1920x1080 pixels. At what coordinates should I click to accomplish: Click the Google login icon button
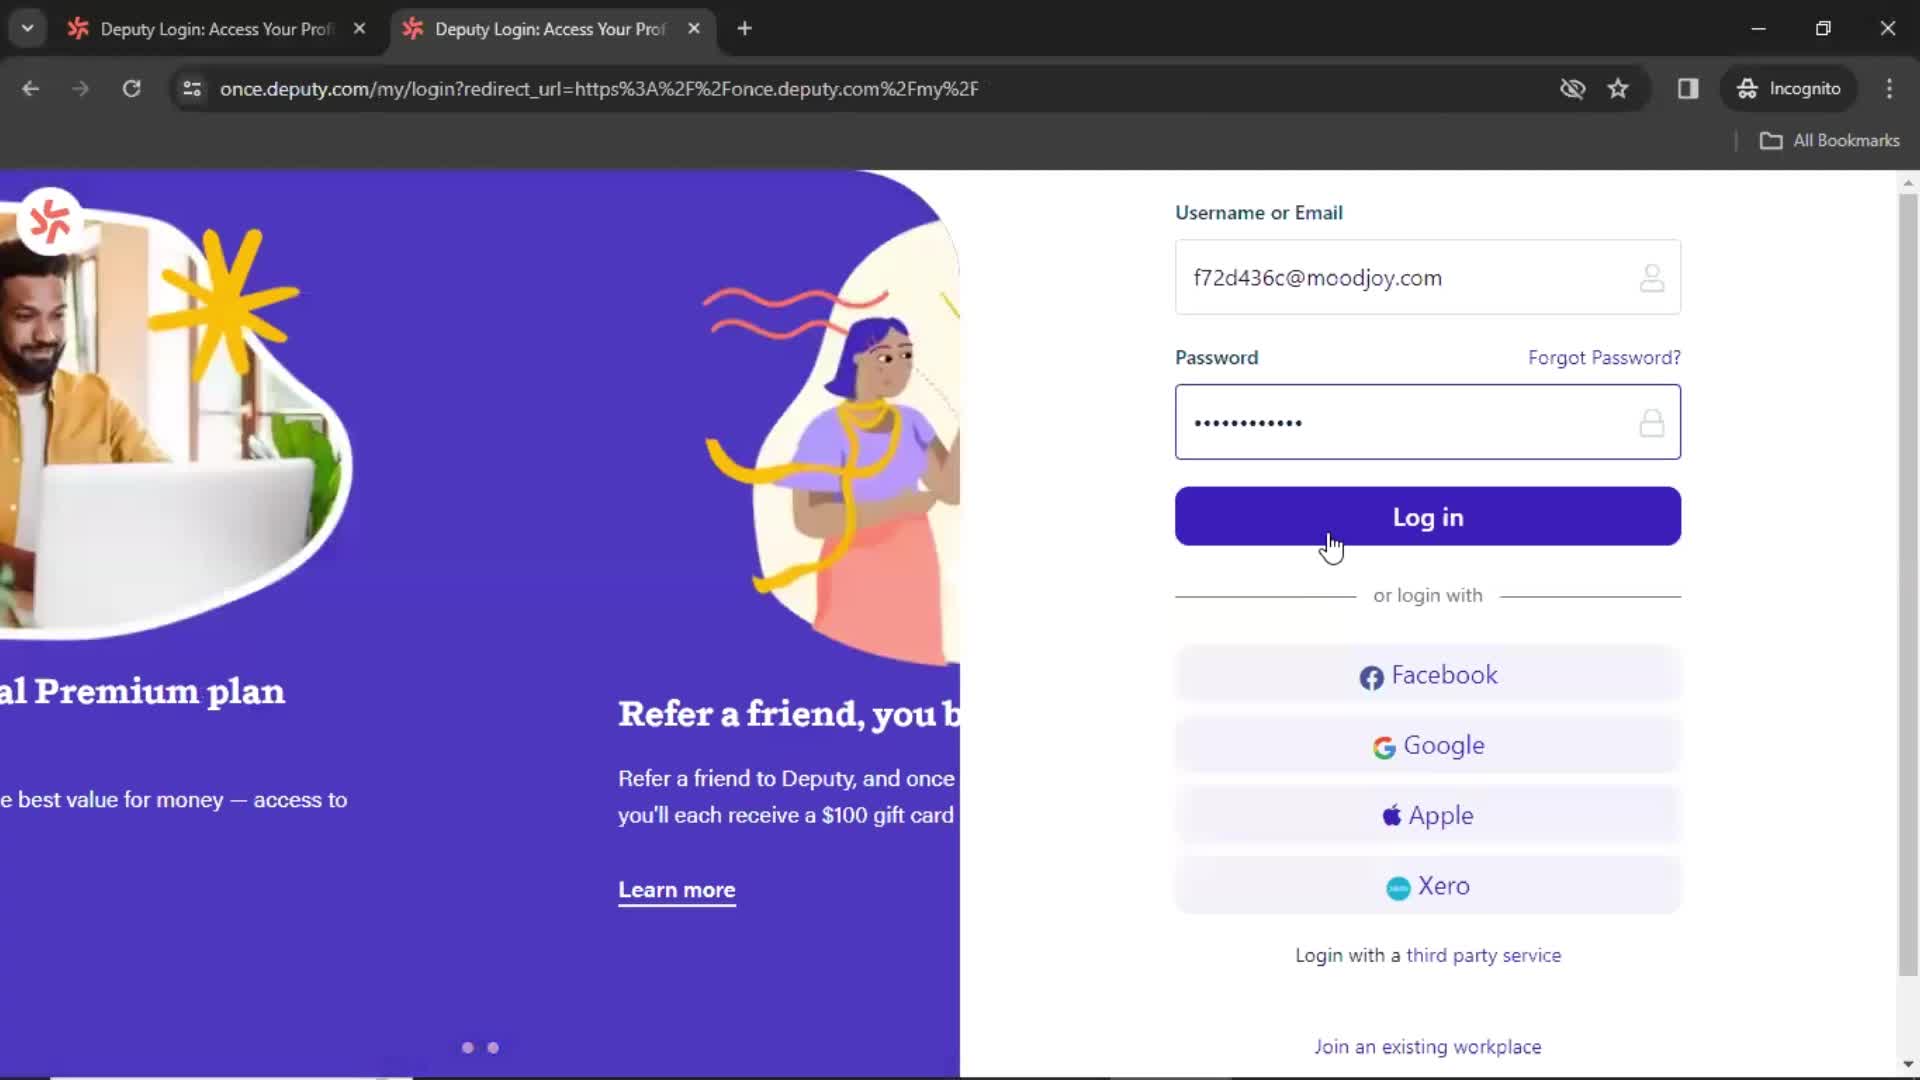[x=1383, y=745]
